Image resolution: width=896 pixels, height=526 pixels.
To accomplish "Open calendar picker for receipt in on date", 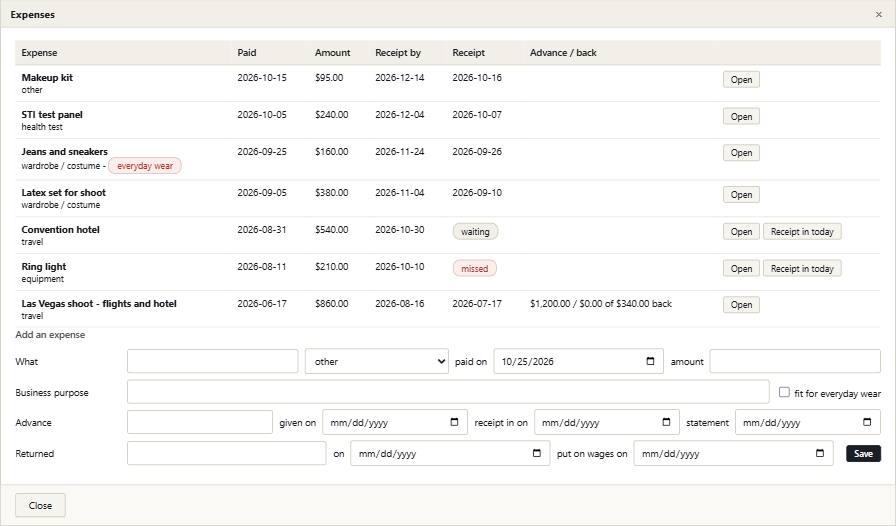I will 666,423.
